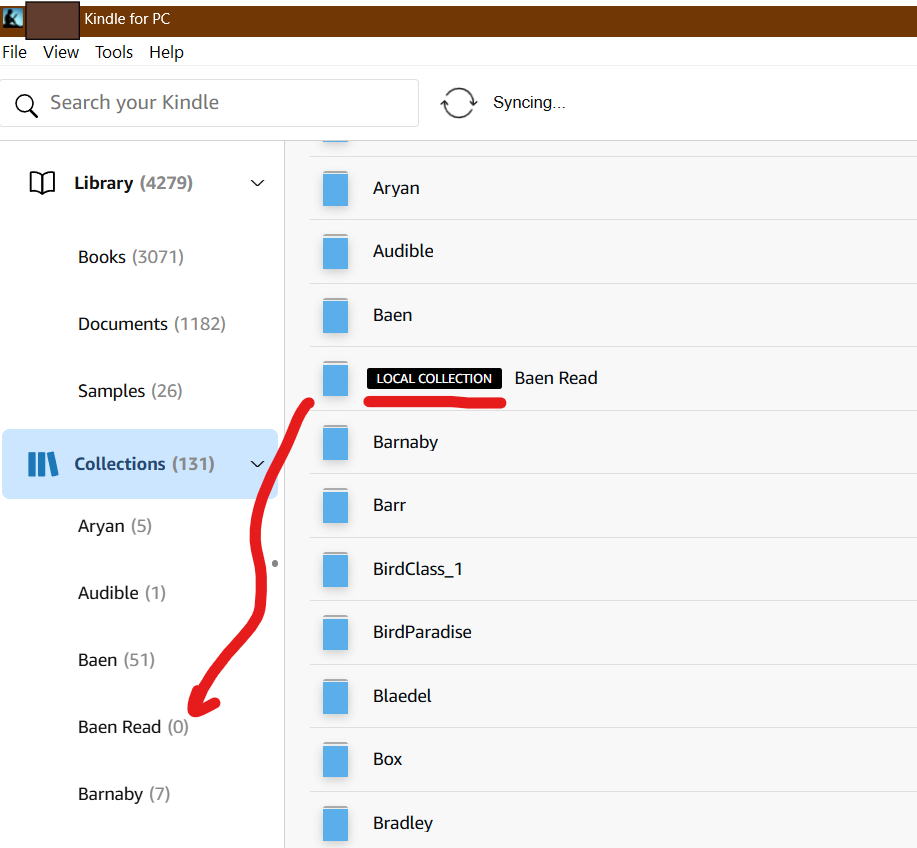
Task: Open Baen (51) sidebar collection
Action: coord(116,660)
